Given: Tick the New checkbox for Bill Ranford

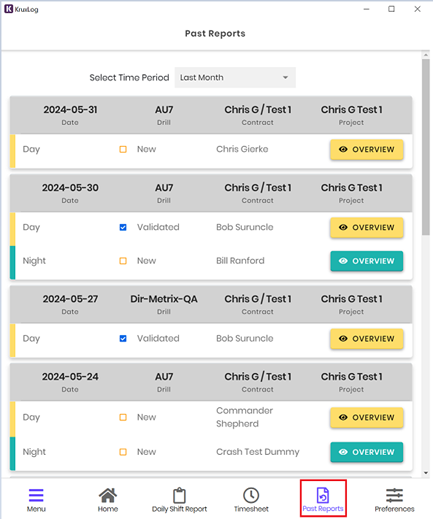Looking at the screenshot, I should click(x=123, y=261).
